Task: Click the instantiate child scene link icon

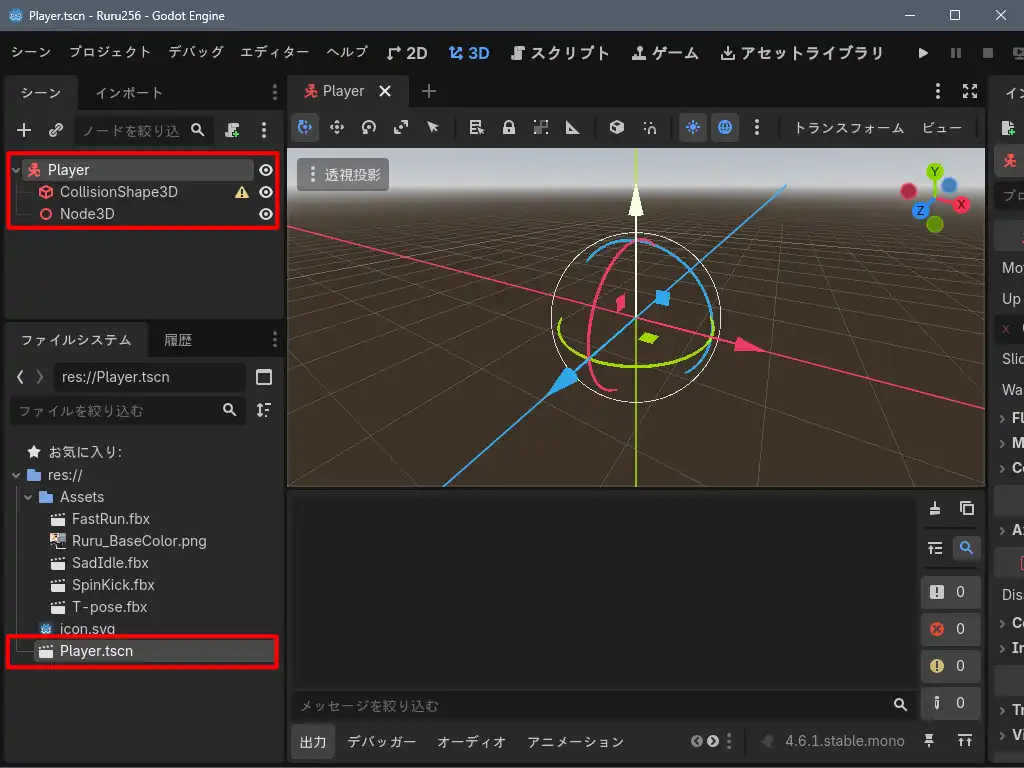Action: (x=56, y=130)
